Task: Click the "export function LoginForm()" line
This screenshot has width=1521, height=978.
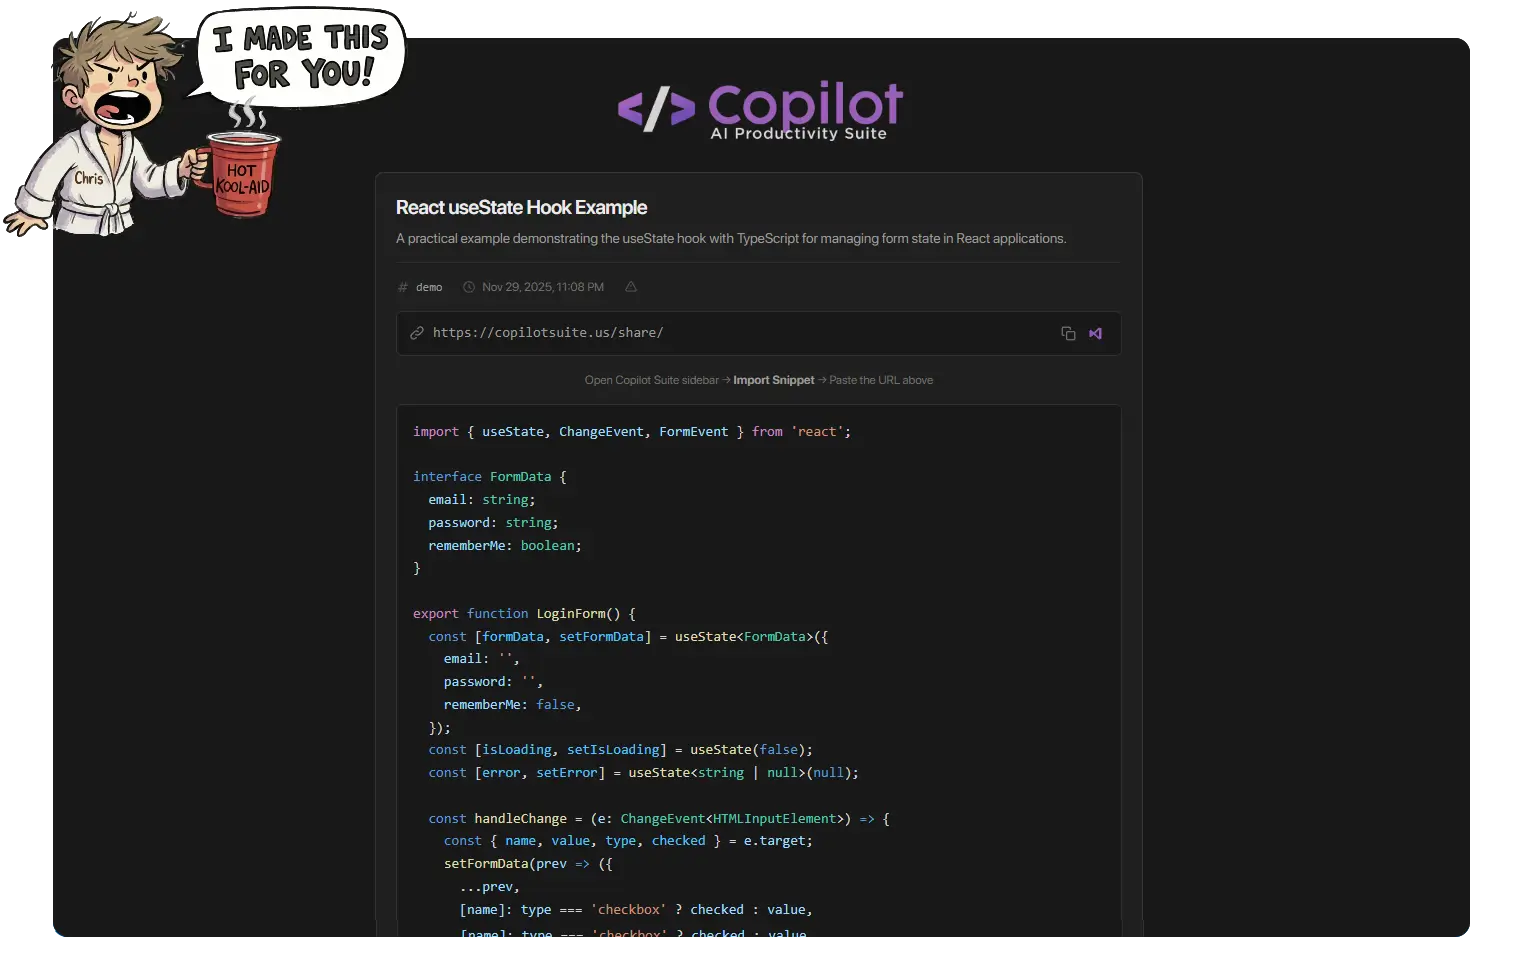Action: [524, 614]
